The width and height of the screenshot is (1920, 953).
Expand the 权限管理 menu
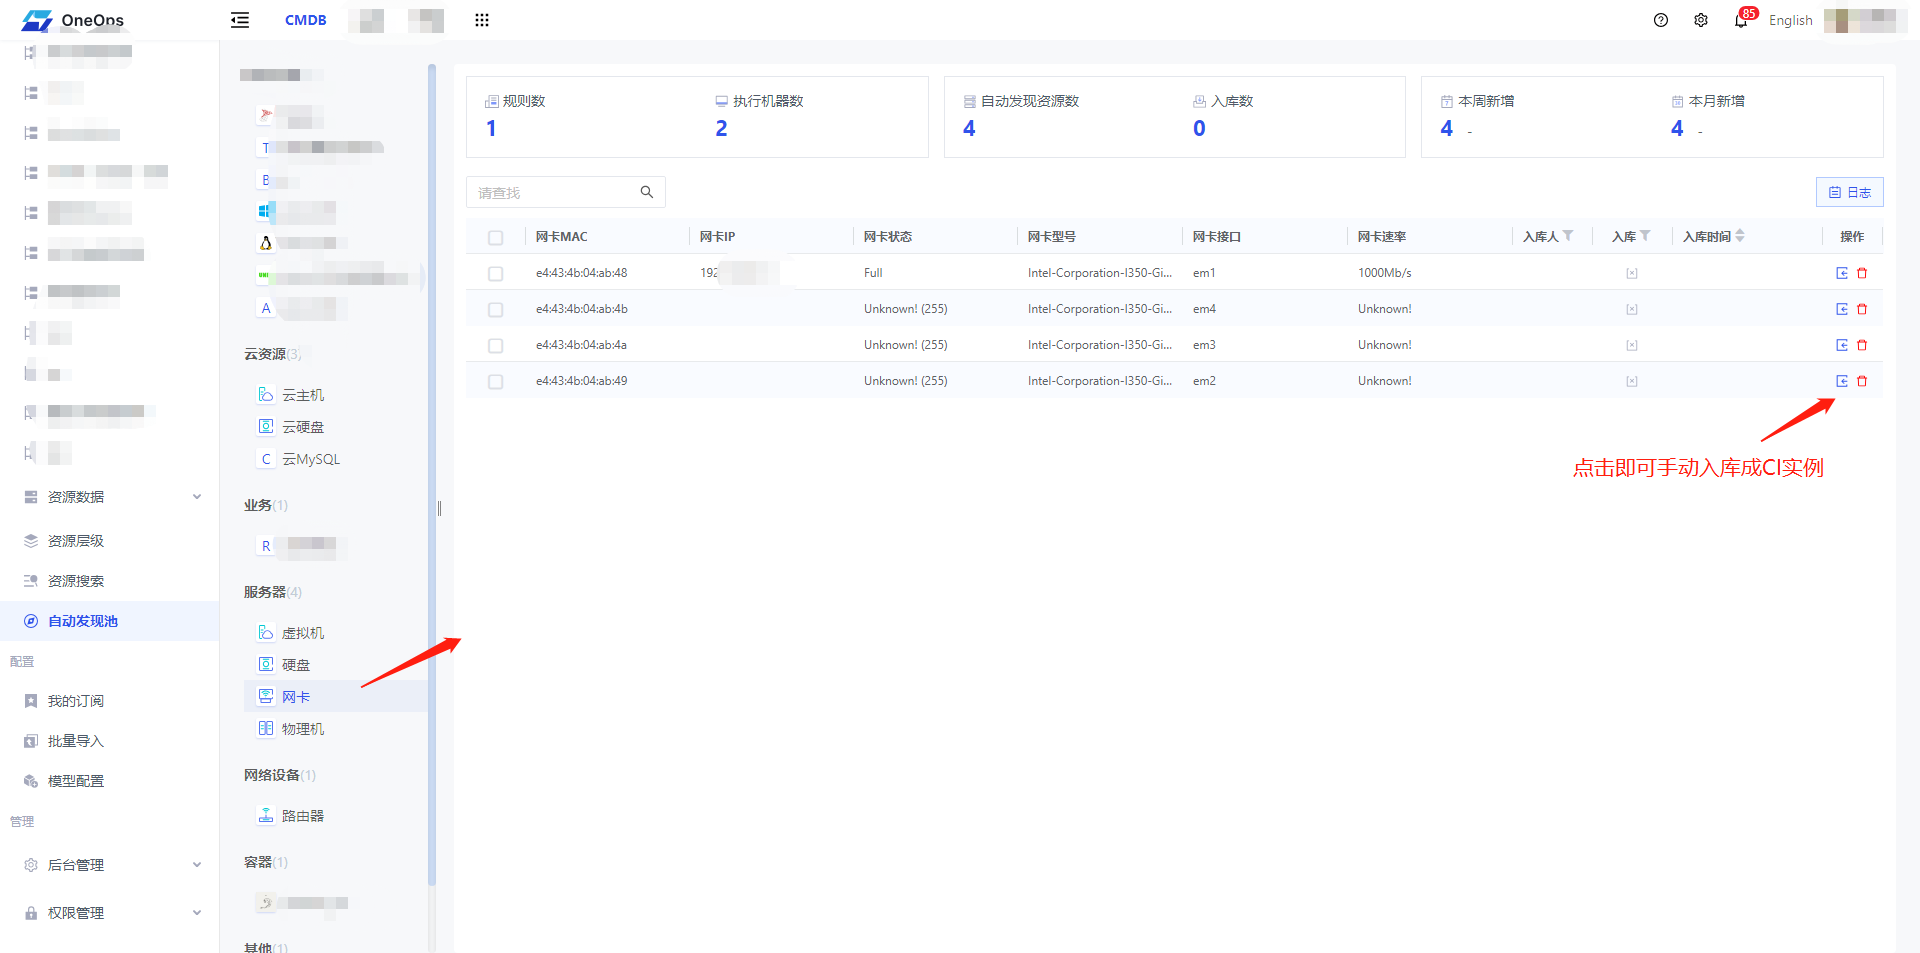tap(110, 913)
